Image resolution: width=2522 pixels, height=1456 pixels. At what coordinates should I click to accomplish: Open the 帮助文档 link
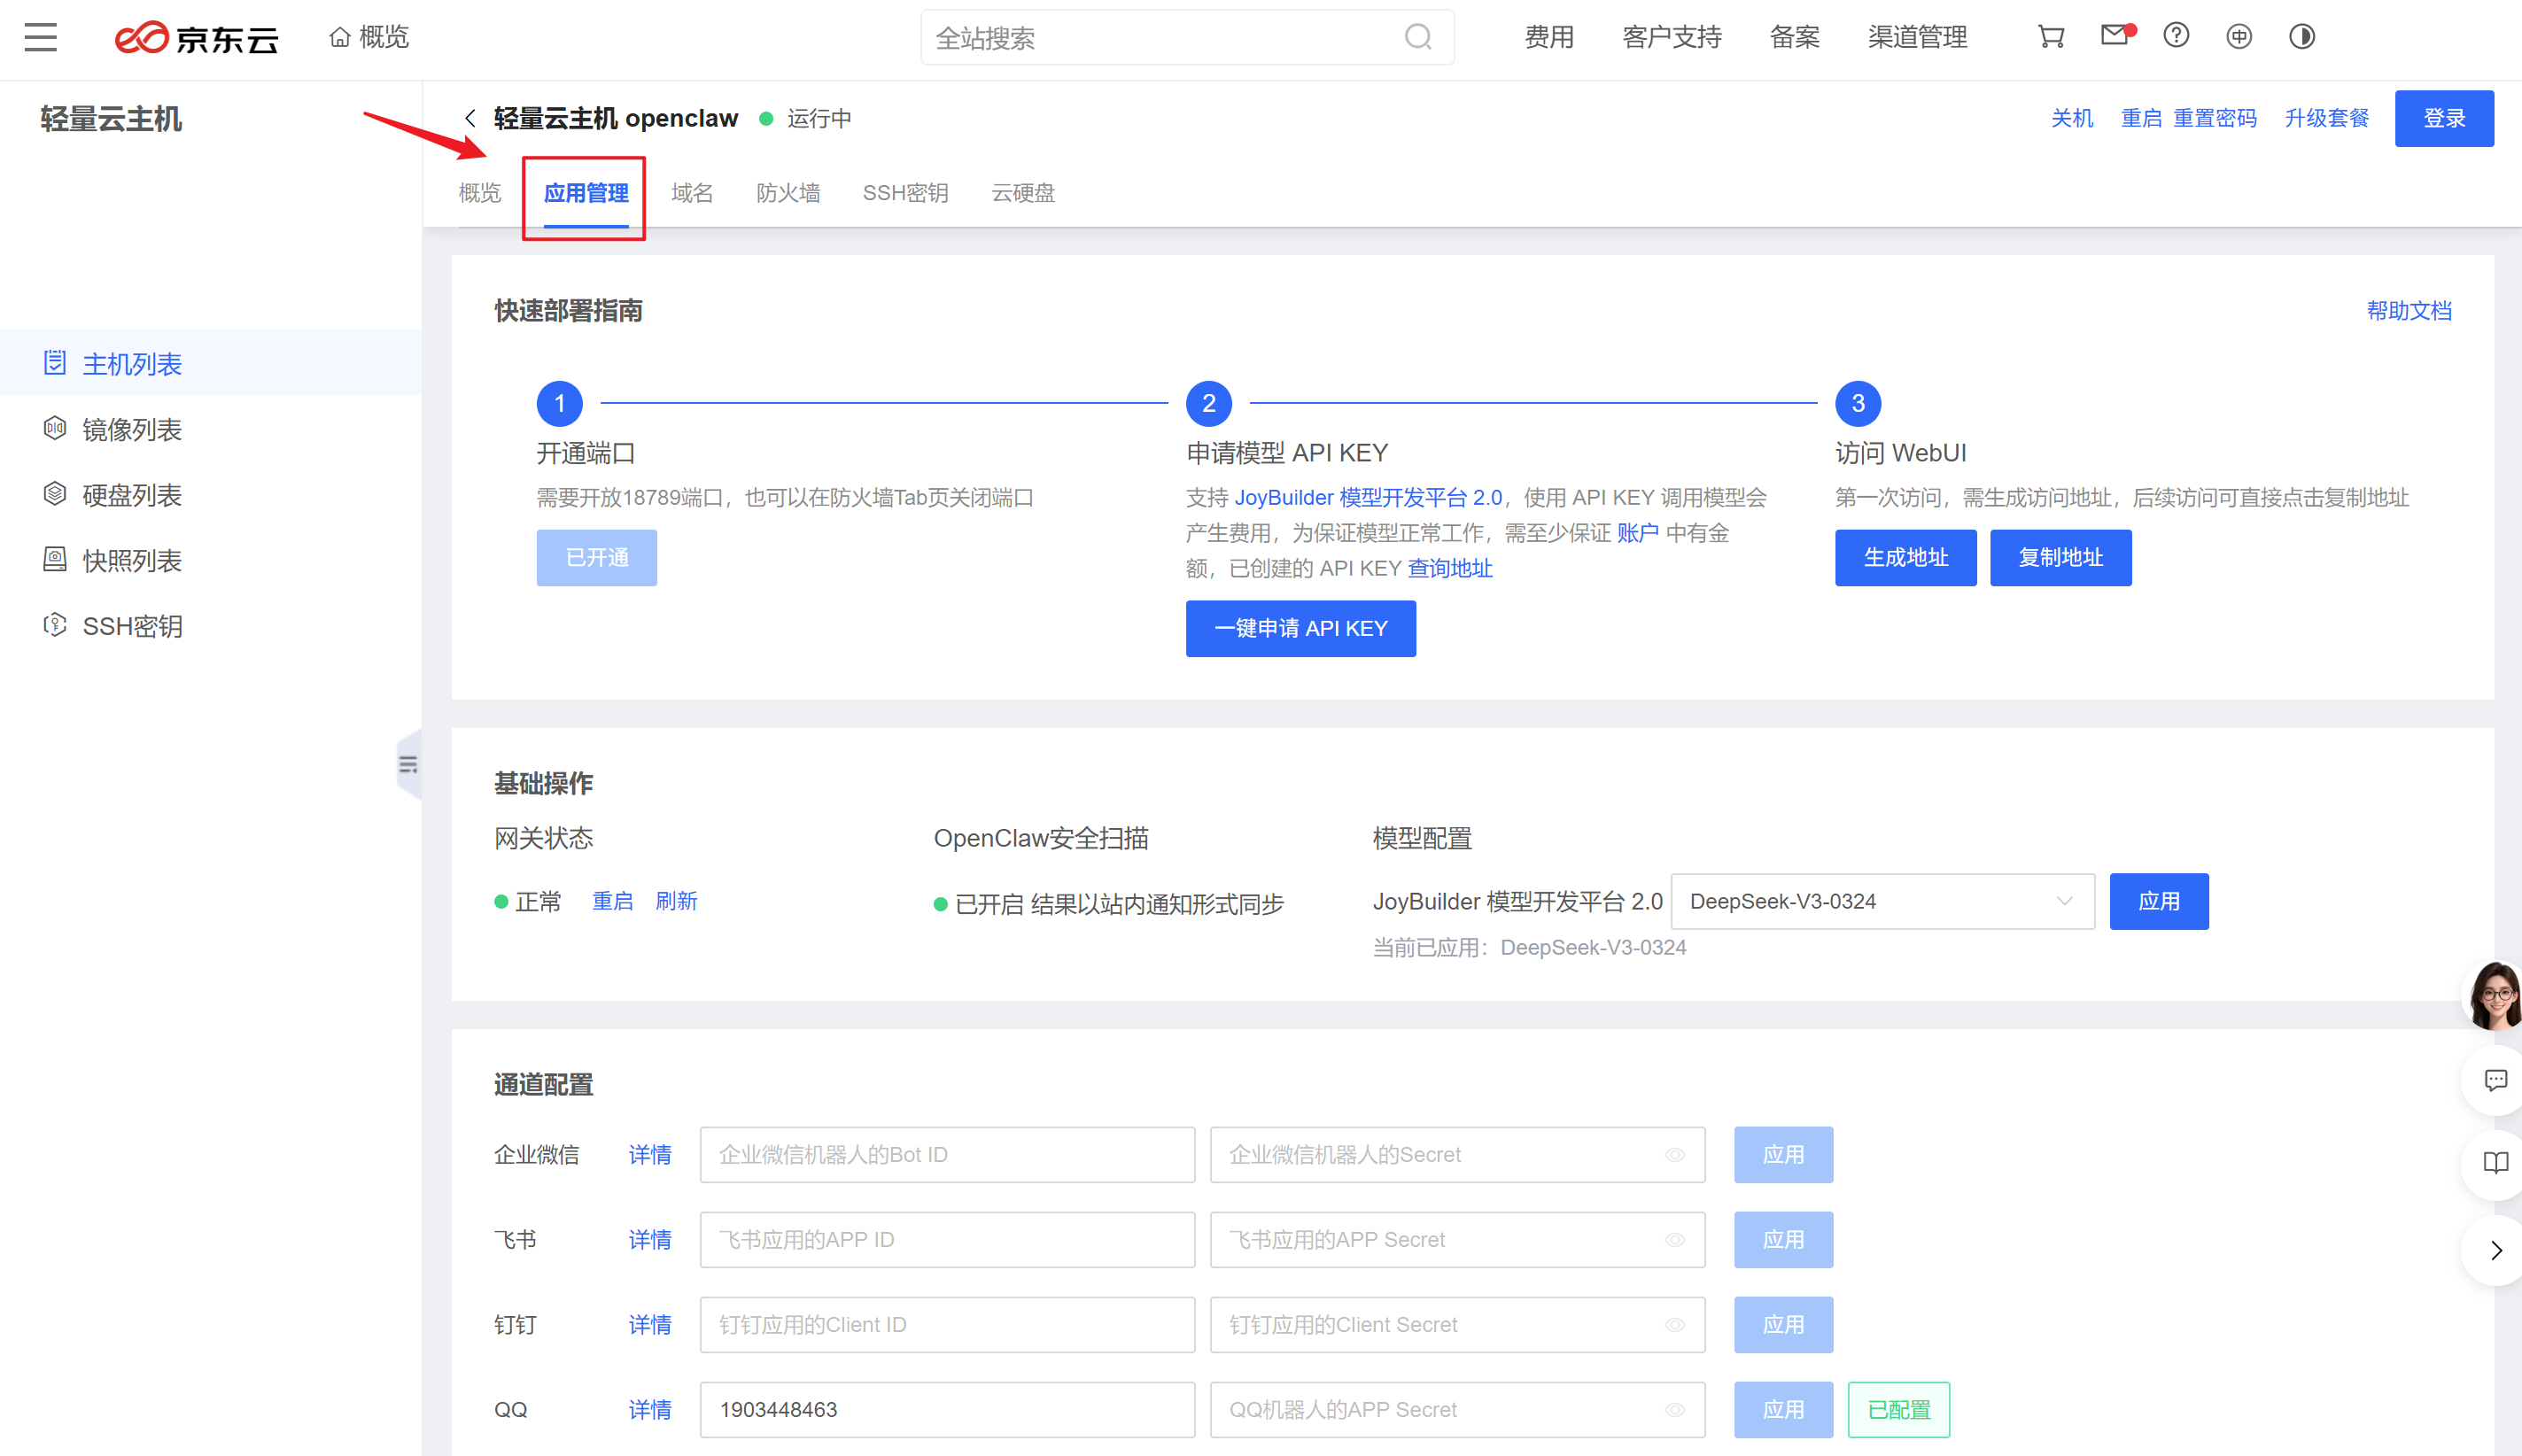tap(2408, 311)
